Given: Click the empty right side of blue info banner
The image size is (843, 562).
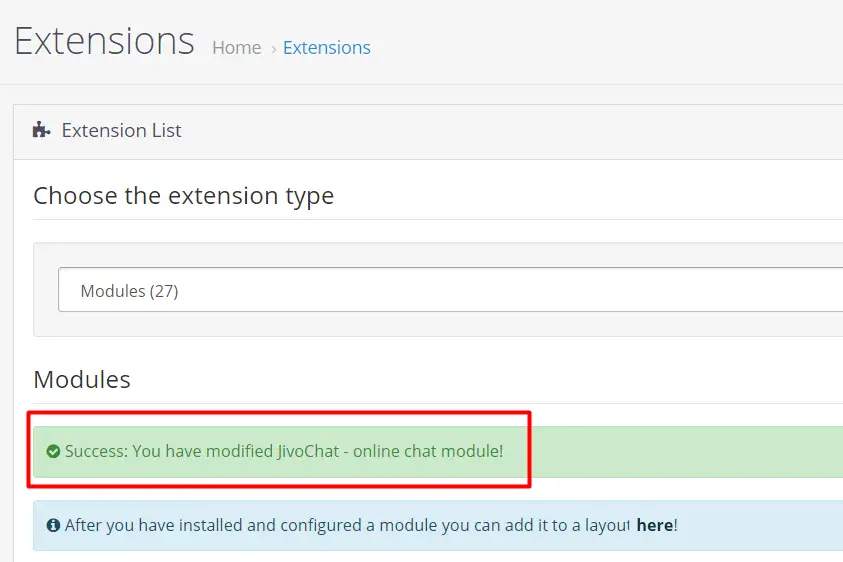Looking at the screenshot, I should (x=770, y=525).
